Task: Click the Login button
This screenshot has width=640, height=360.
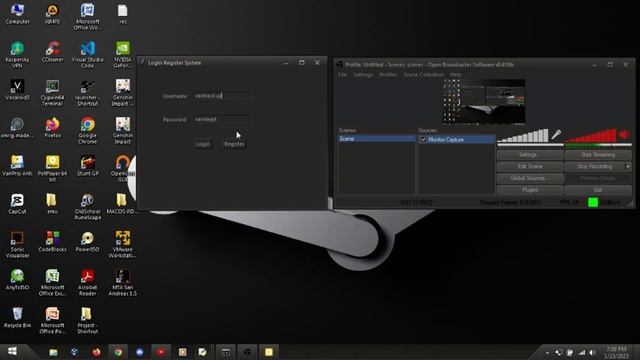Action: 203,144
